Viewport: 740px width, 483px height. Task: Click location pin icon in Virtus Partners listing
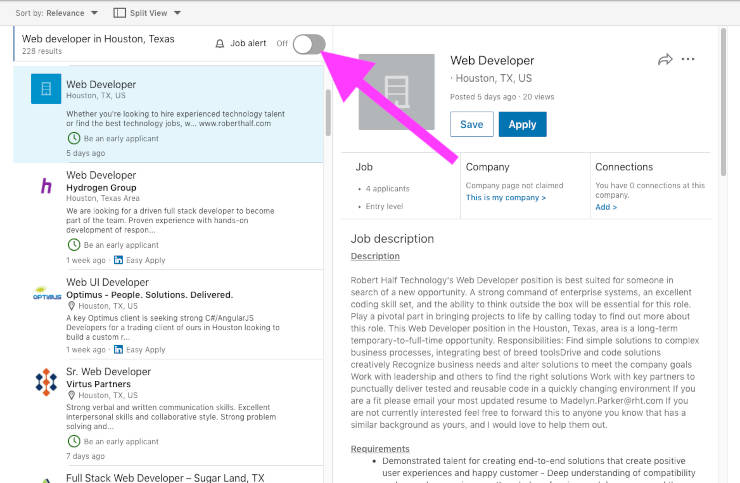(x=71, y=395)
